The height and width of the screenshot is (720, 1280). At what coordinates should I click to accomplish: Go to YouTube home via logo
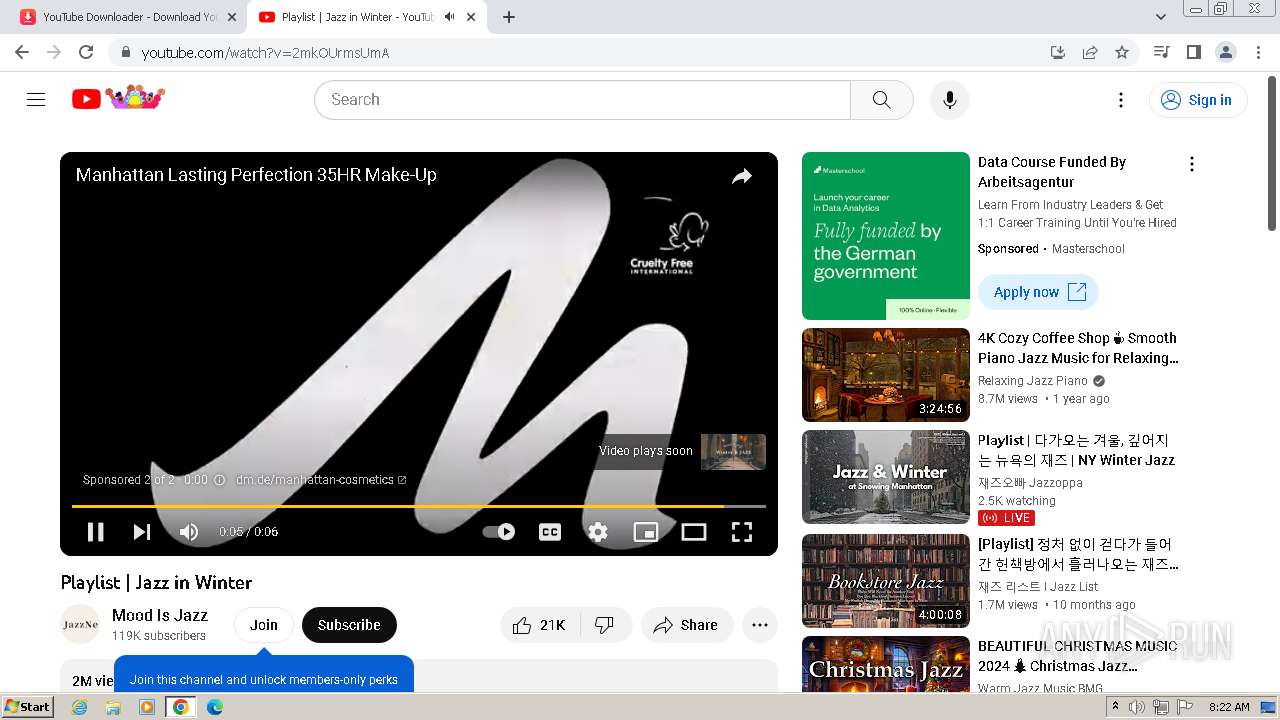(118, 99)
